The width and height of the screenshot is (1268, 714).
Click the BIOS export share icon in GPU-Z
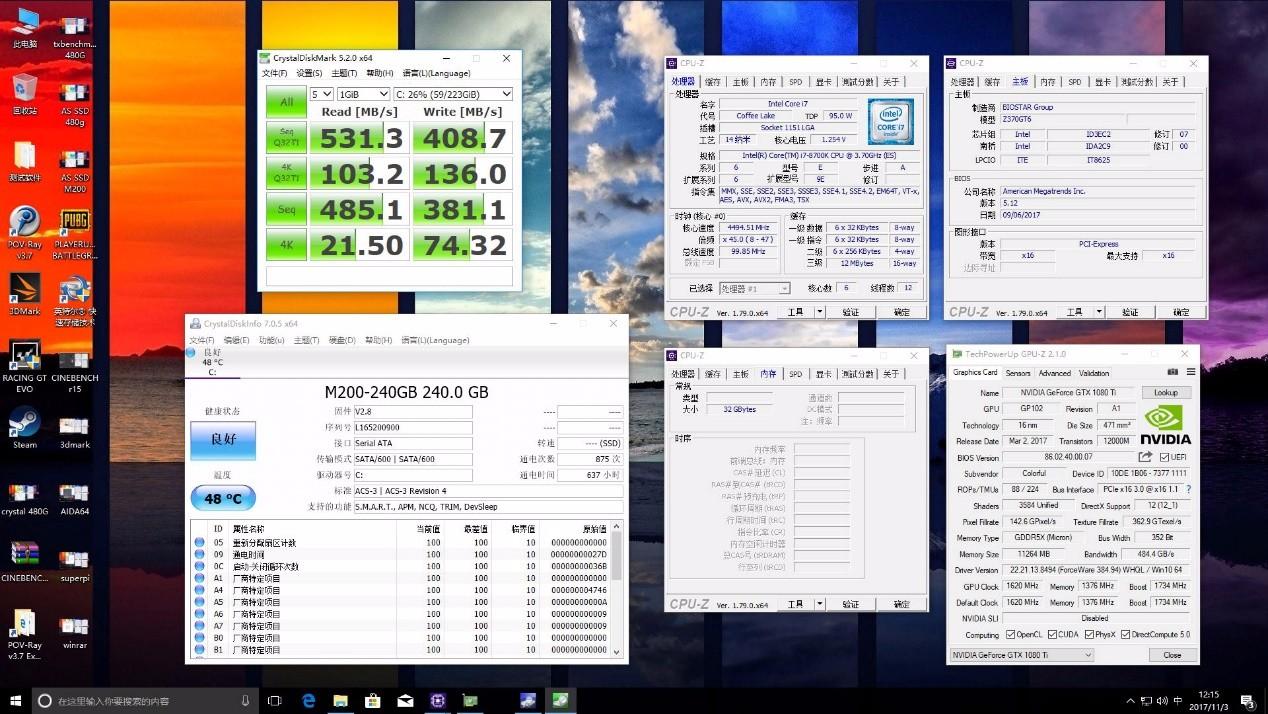point(1145,457)
